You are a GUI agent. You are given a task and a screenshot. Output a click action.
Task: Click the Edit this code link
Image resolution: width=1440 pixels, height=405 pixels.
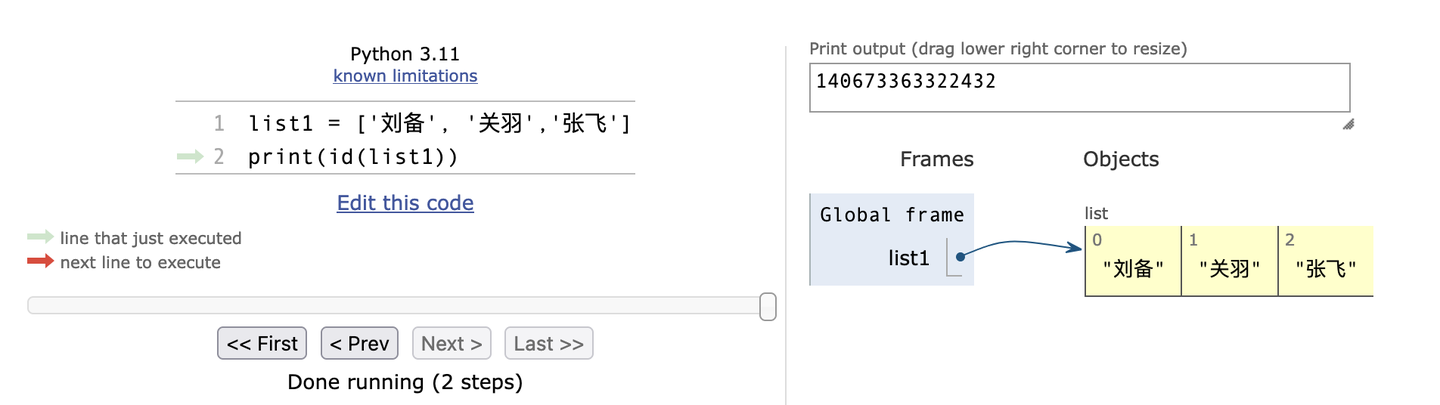click(405, 203)
